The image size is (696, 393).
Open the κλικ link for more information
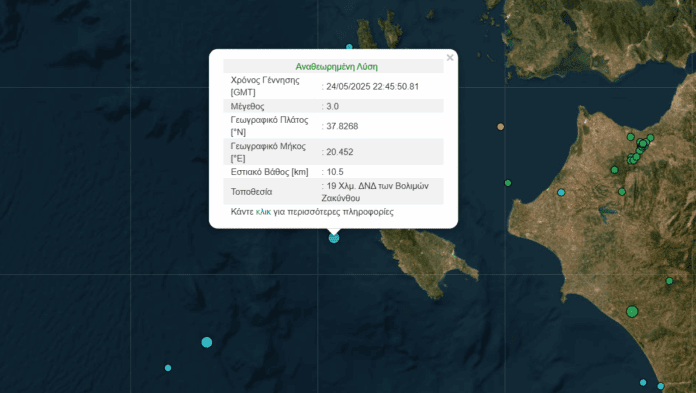coord(263,212)
